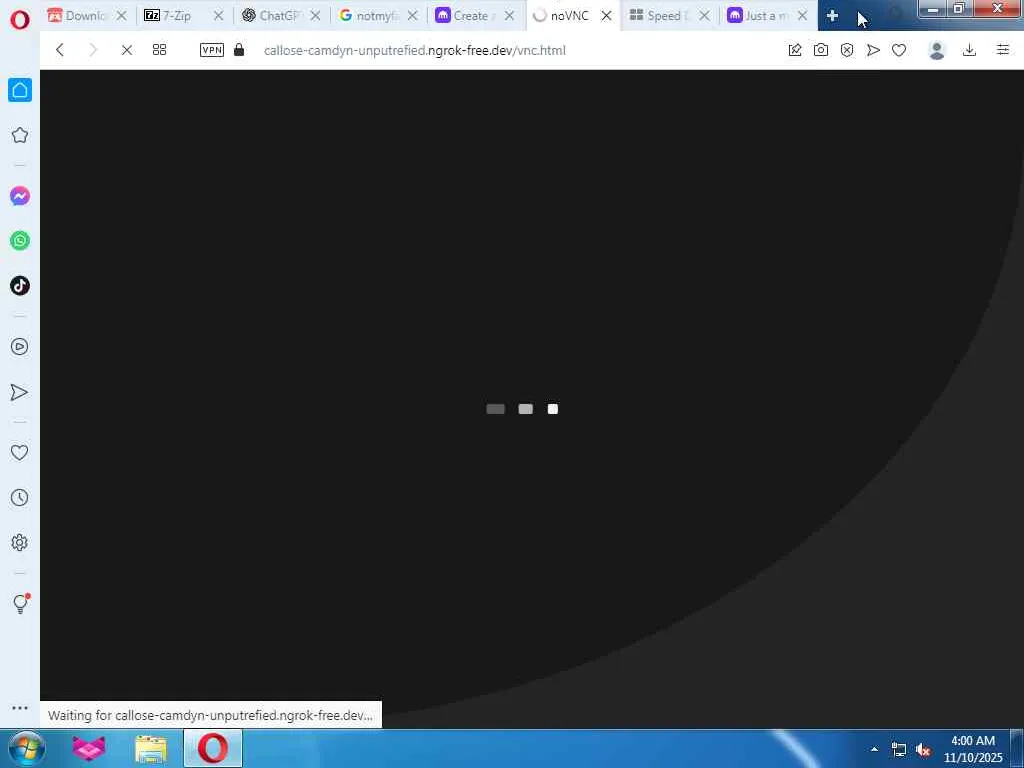The width and height of the screenshot is (1024, 768).
Task: Open Easy Setup sliders menu
Action: tap(1003, 50)
